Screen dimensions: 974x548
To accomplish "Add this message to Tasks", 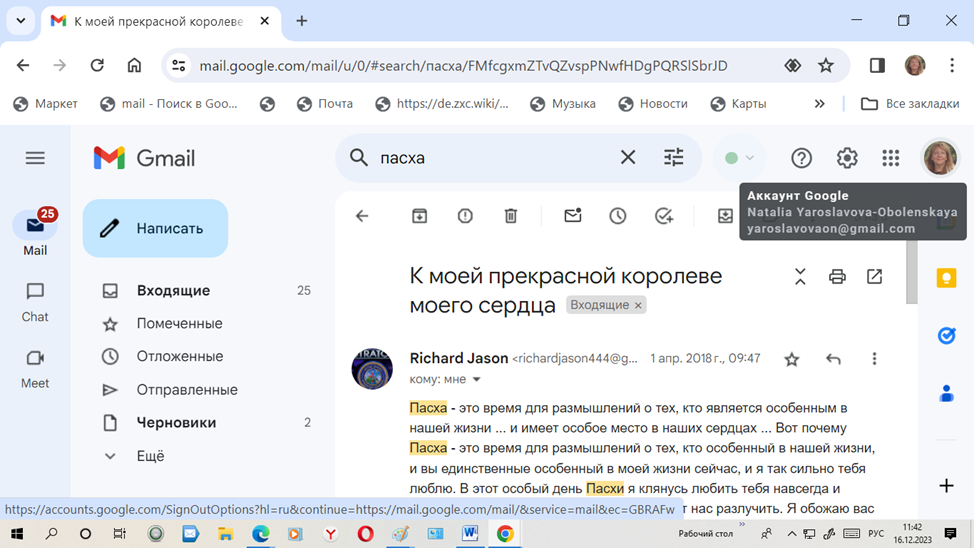I will (x=664, y=216).
